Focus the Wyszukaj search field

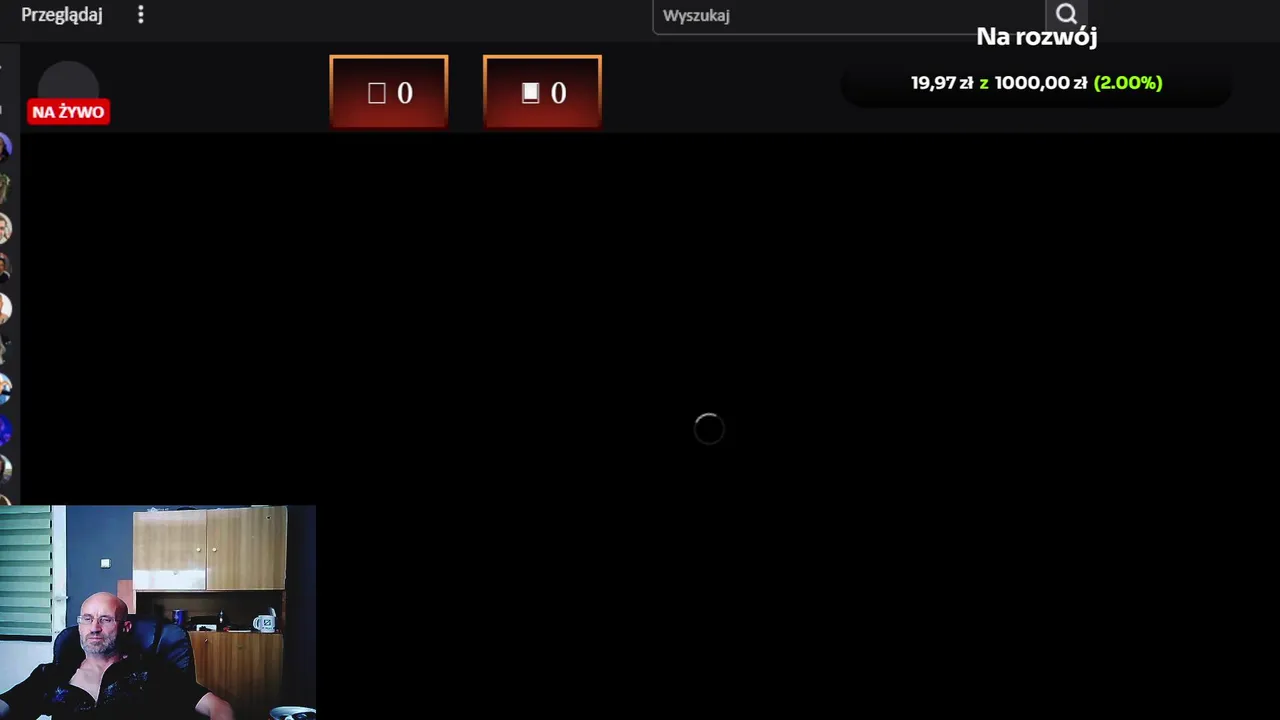849,16
